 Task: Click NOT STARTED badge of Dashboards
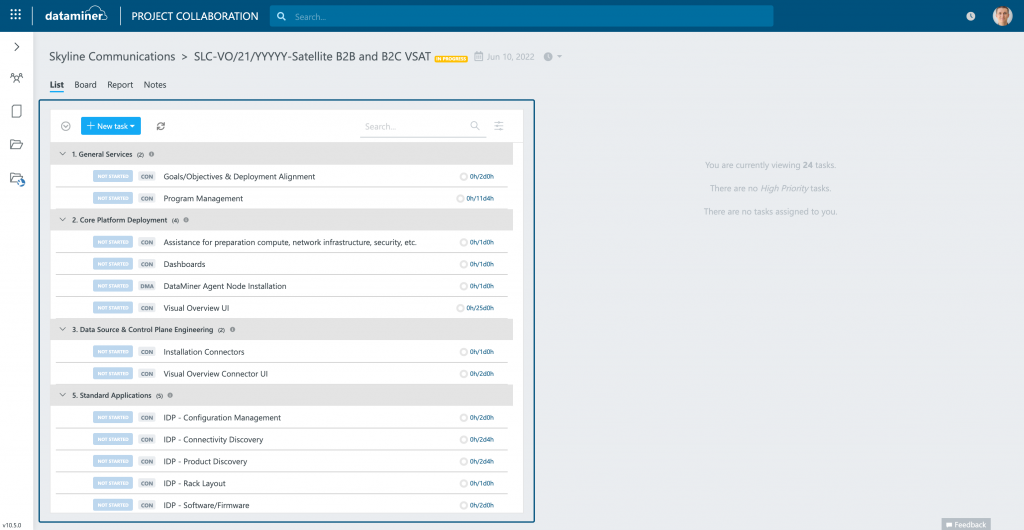coord(113,264)
